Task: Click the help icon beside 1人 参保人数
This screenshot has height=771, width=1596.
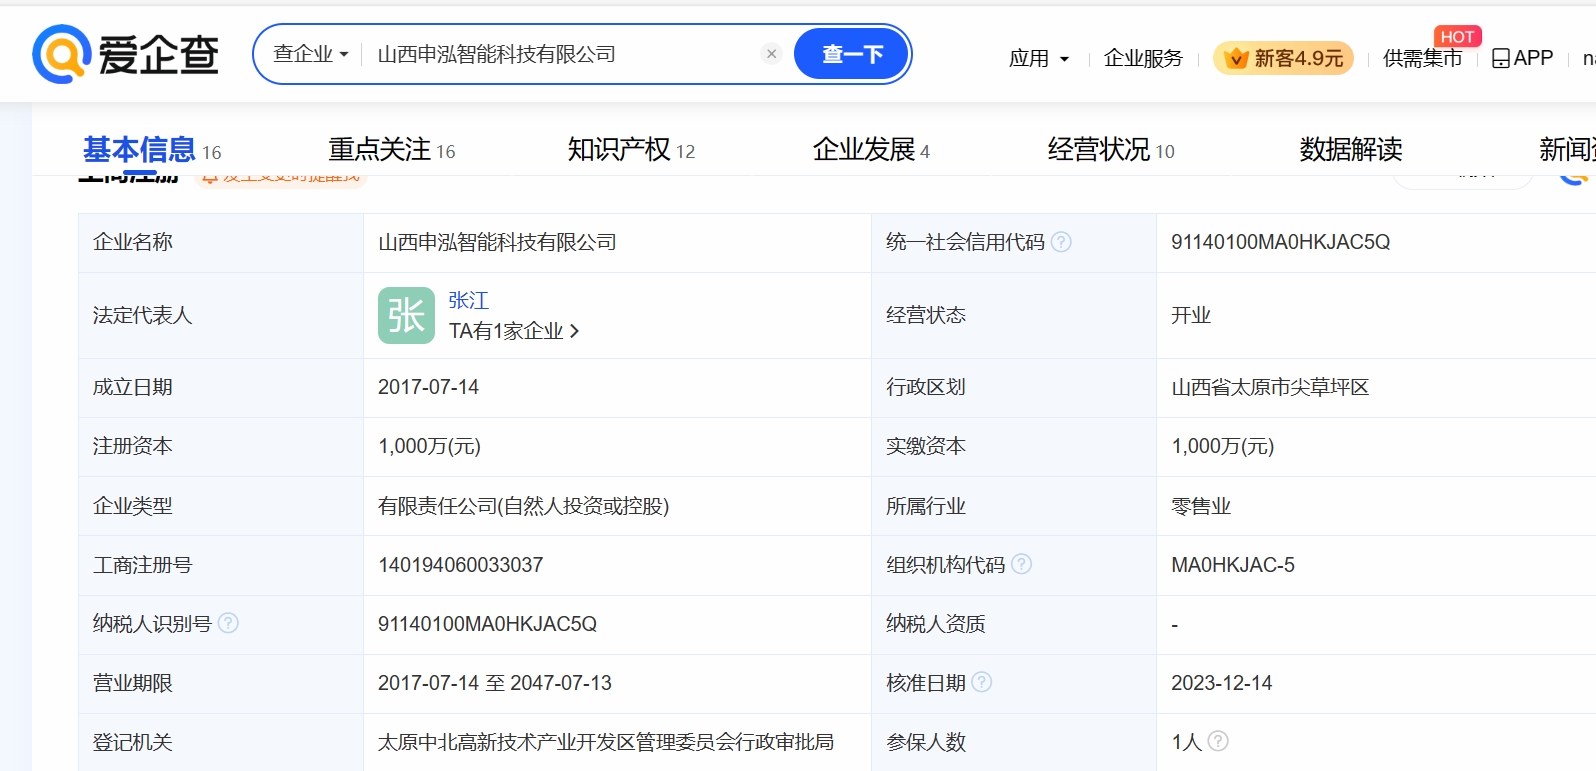Action: (1218, 741)
